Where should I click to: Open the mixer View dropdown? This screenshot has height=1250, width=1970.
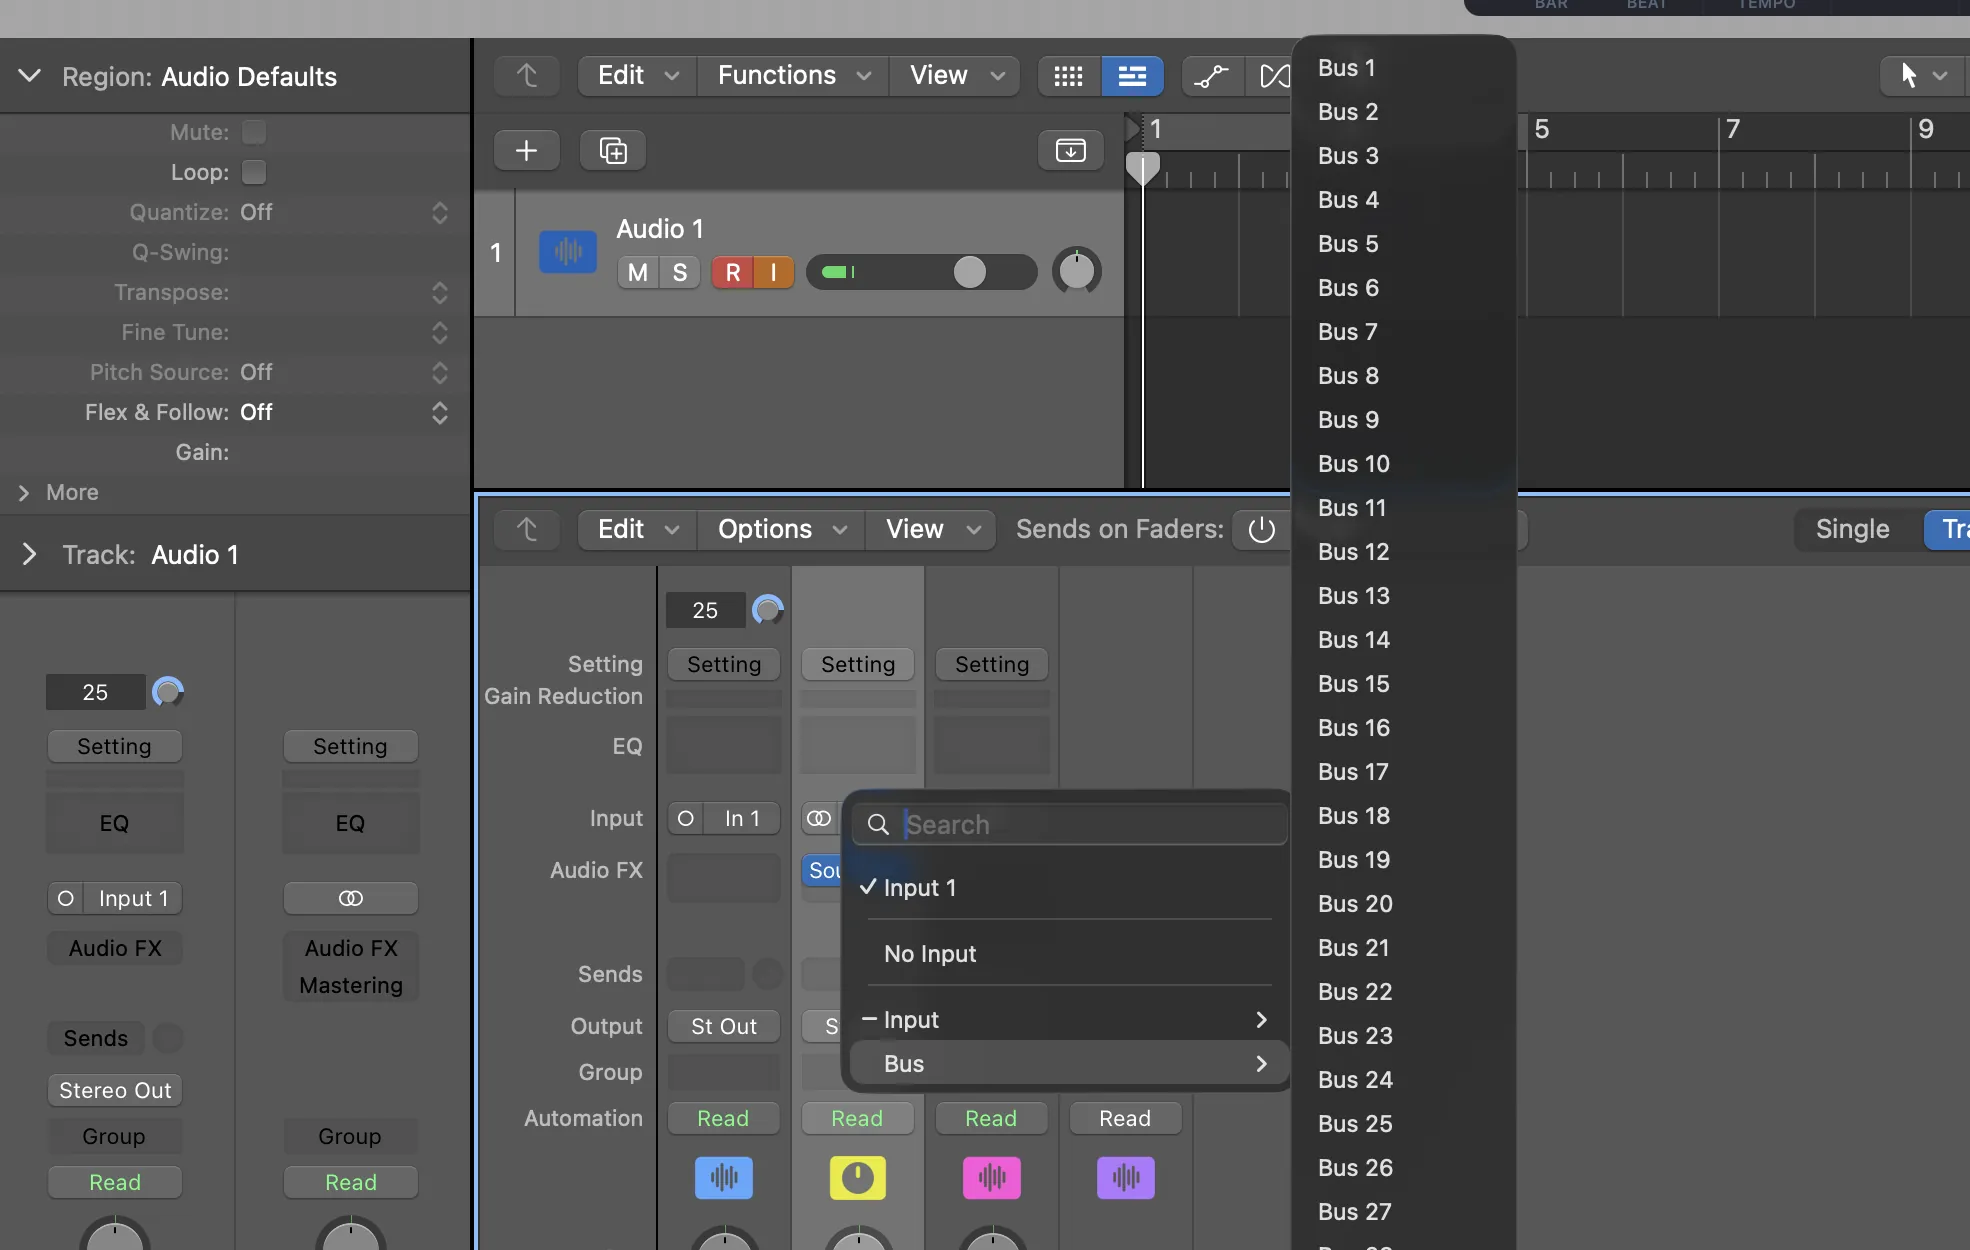coord(932,530)
